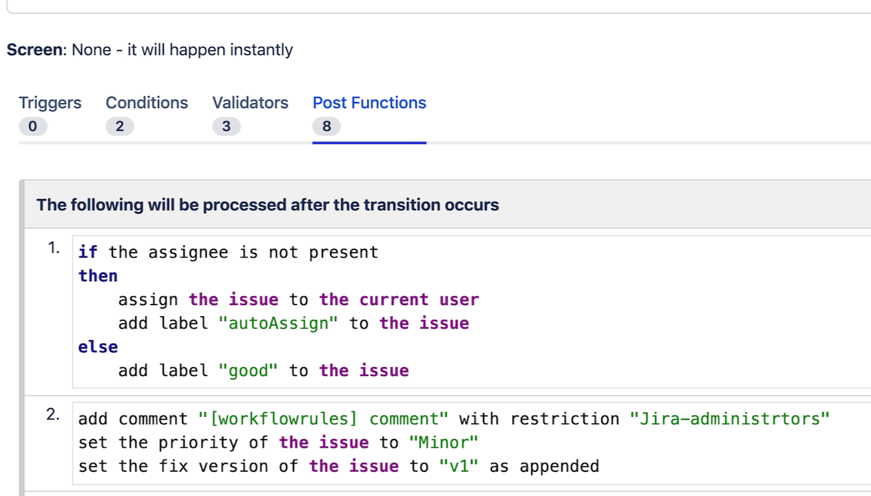871x496 pixels.
Task: Click the "else" keyword in the first rule
Action: [98, 347]
